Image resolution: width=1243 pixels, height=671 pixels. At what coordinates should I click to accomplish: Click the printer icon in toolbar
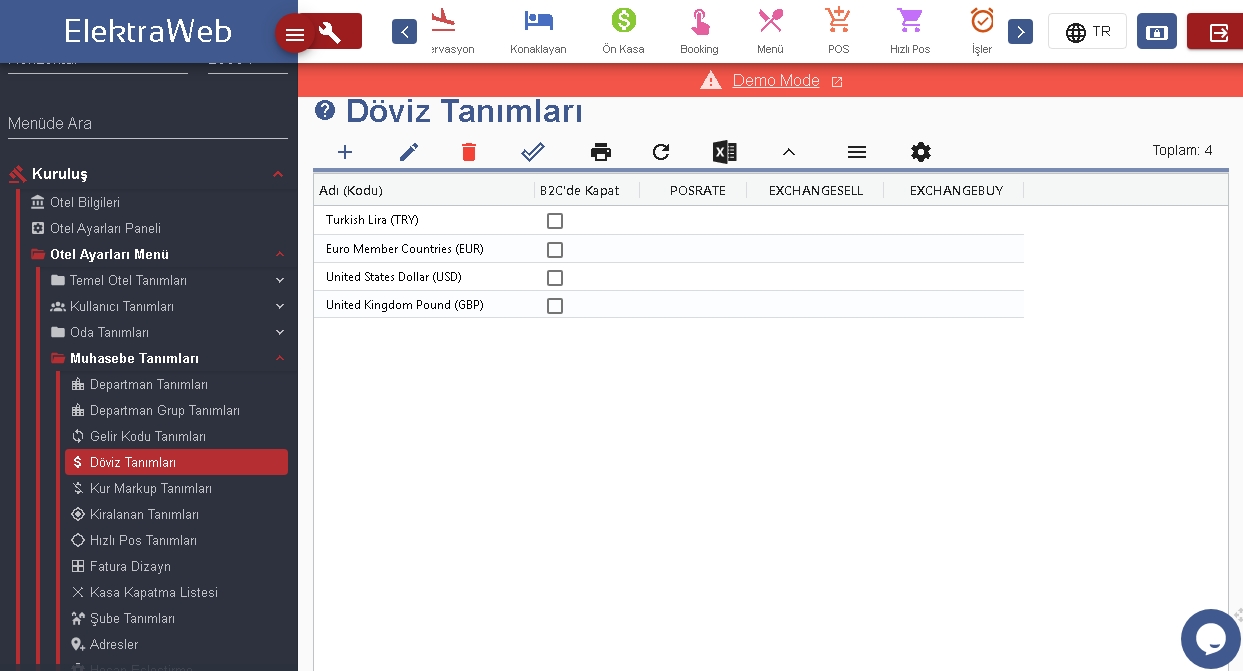point(601,152)
